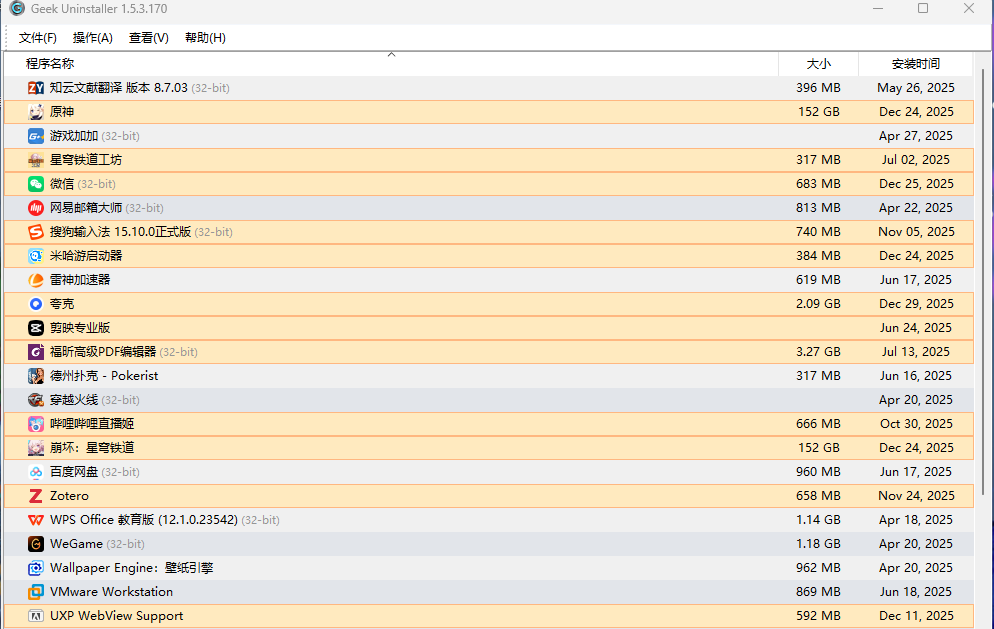Select the 游戏加加 program name
This screenshot has width=994, height=629.
click(74, 136)
